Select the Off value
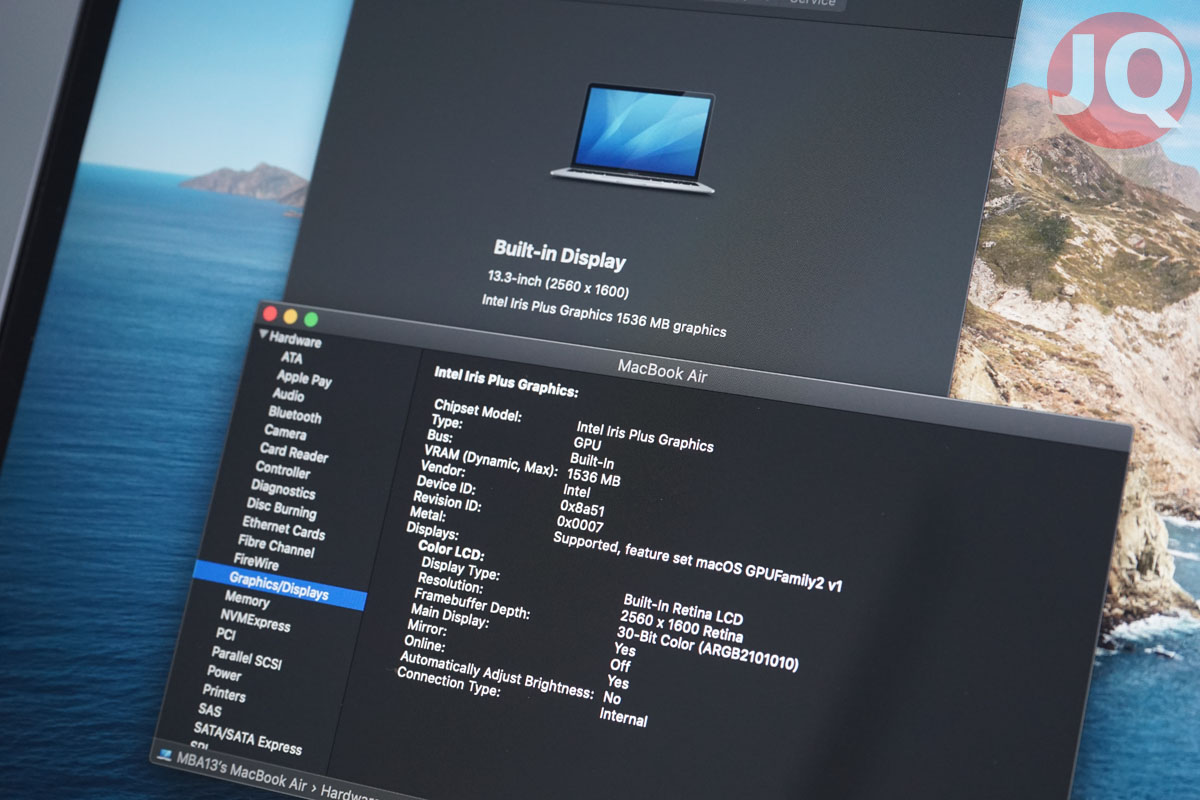The width and height of the screenshot is (1200, 800). coord(620,664)
